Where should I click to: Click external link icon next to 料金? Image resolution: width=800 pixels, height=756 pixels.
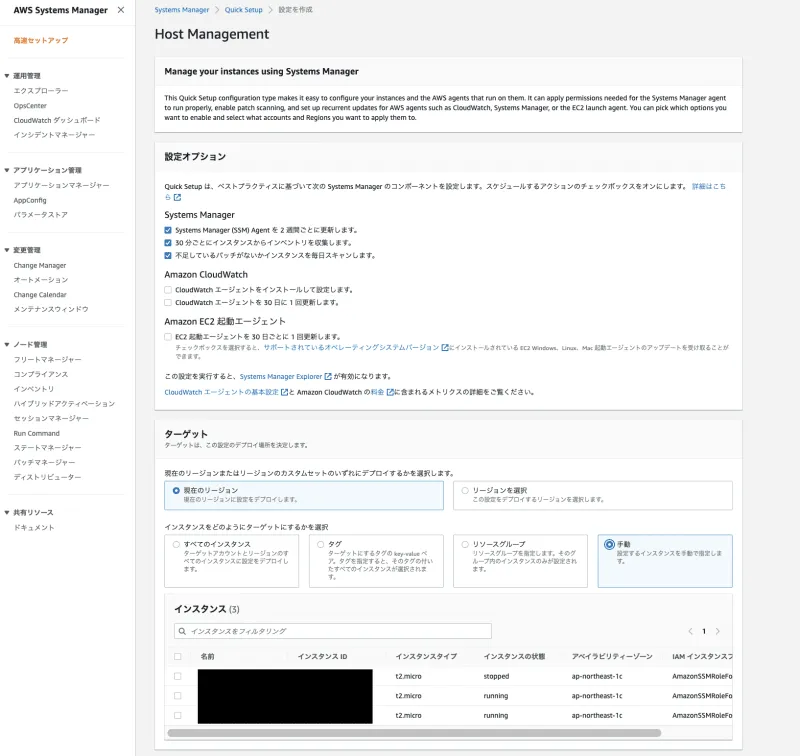coord(390,392)
